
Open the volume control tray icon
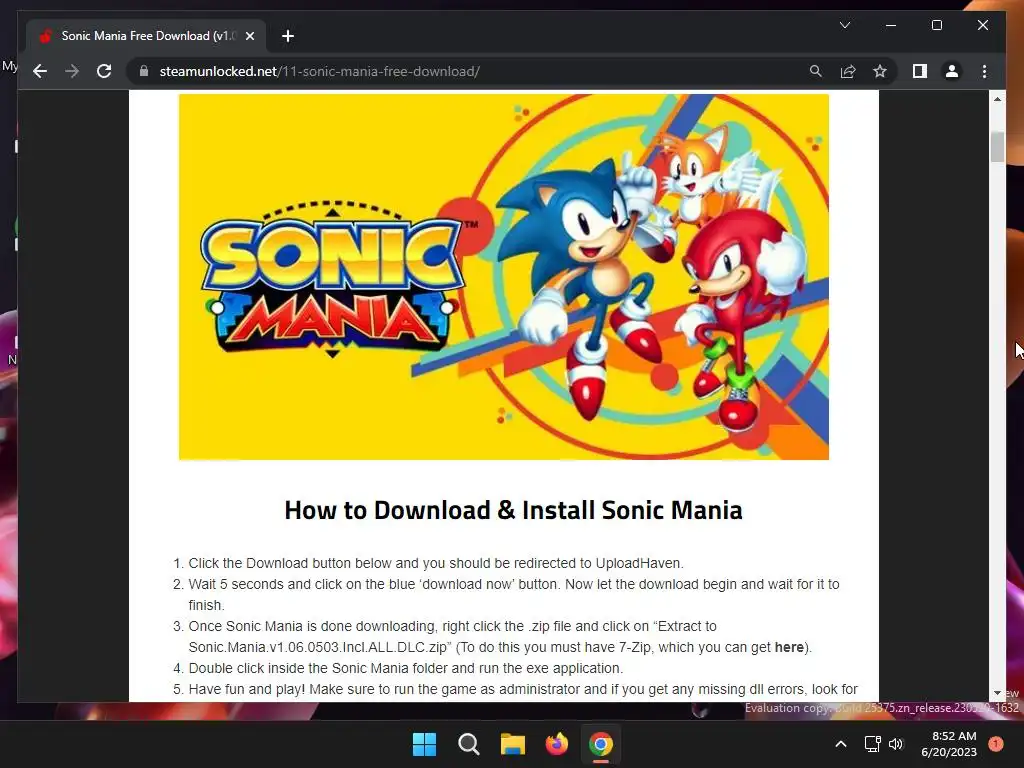tap(896, 744)
